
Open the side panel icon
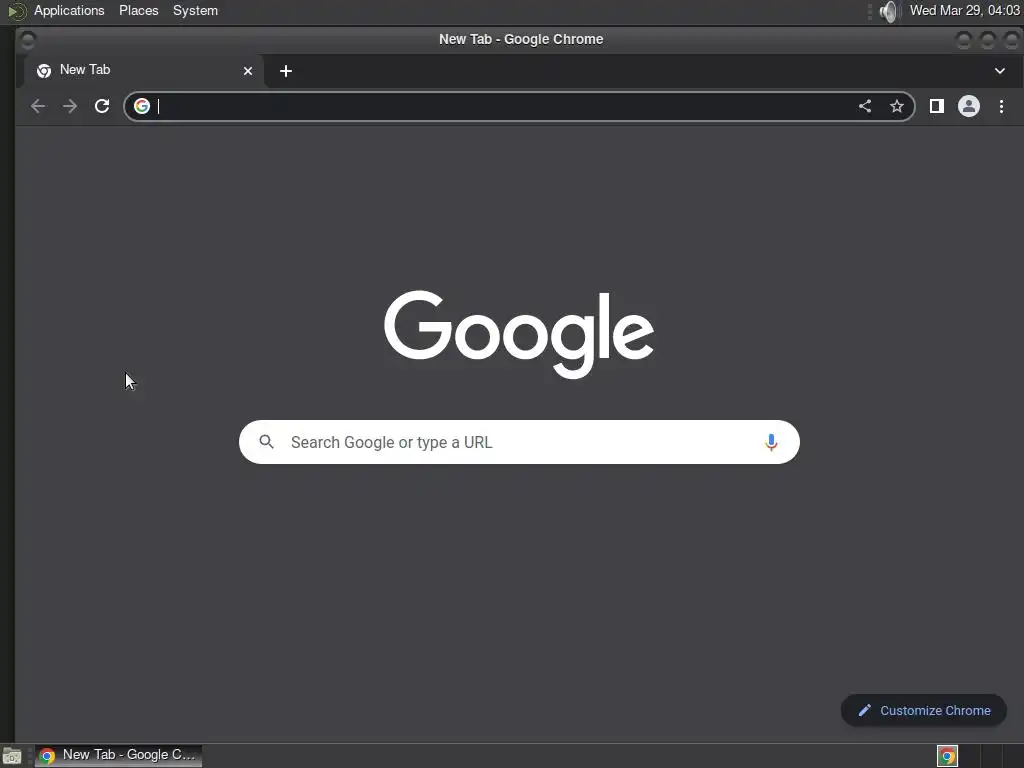(936, 106)
